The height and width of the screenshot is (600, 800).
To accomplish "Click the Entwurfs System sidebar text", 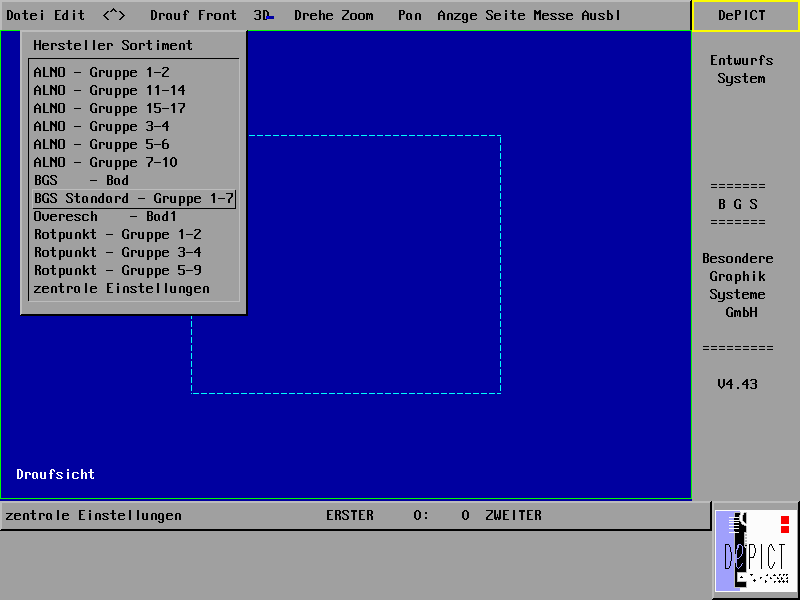I will coord(741,69).
